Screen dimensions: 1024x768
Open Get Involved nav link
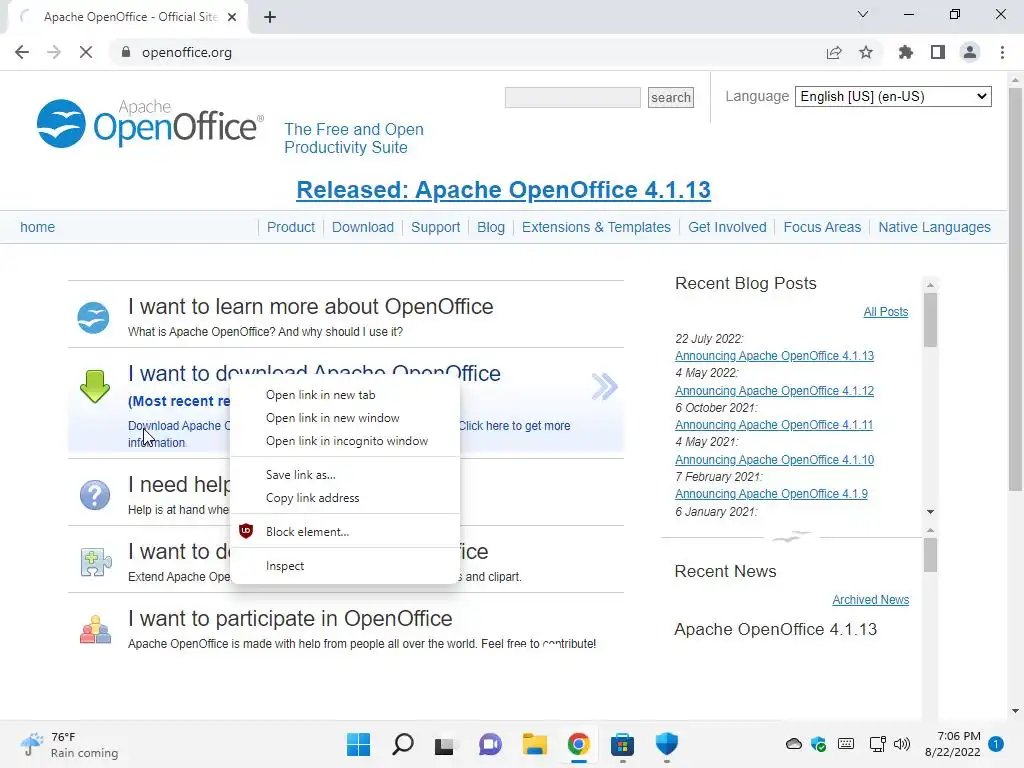click(727, 227)
